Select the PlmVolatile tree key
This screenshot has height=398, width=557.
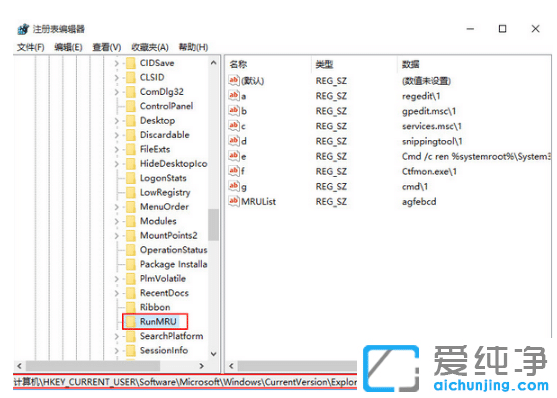(163, 279)
